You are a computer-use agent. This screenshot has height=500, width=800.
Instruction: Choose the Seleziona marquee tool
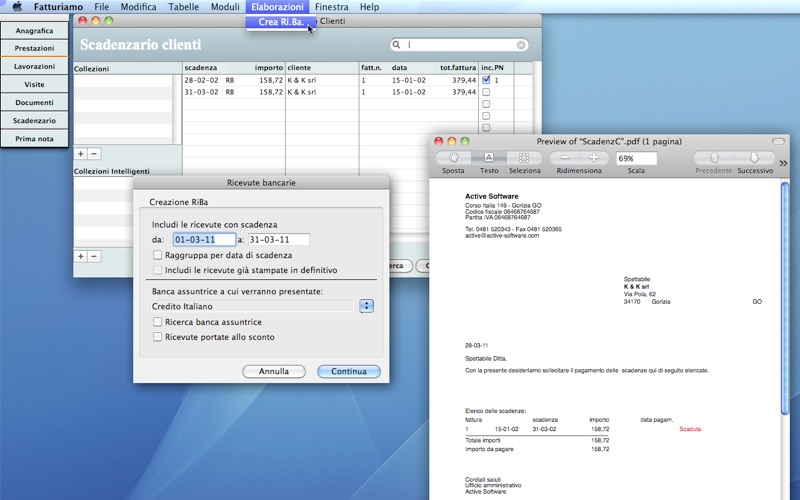coord(524,158)
